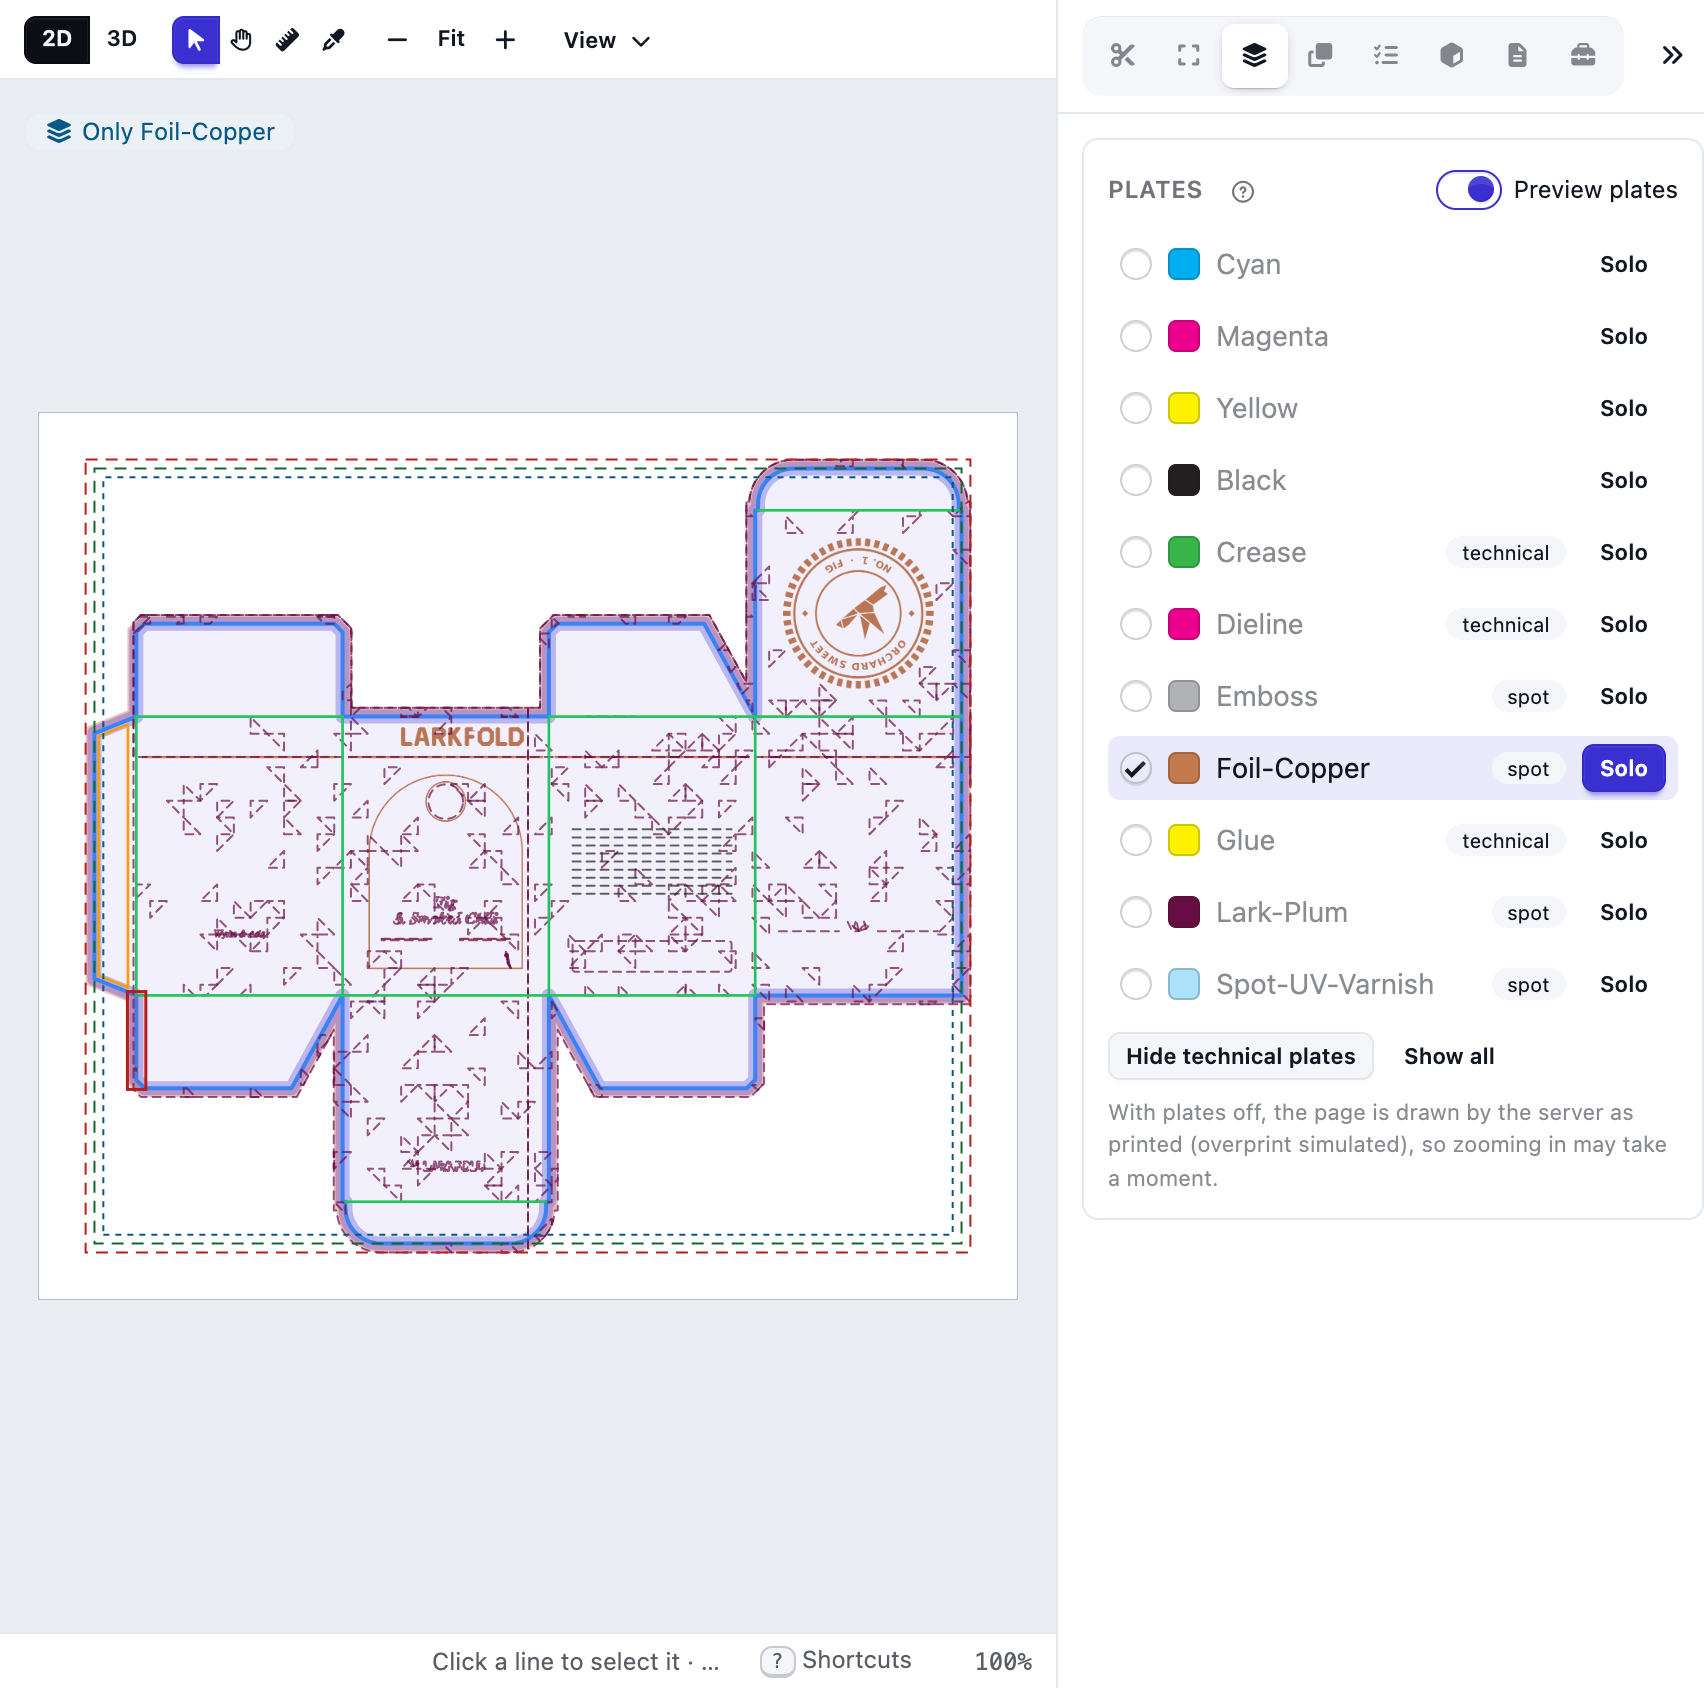Switch to 3D view tab
This screenshot has height=1688, width=1704.
122,39
